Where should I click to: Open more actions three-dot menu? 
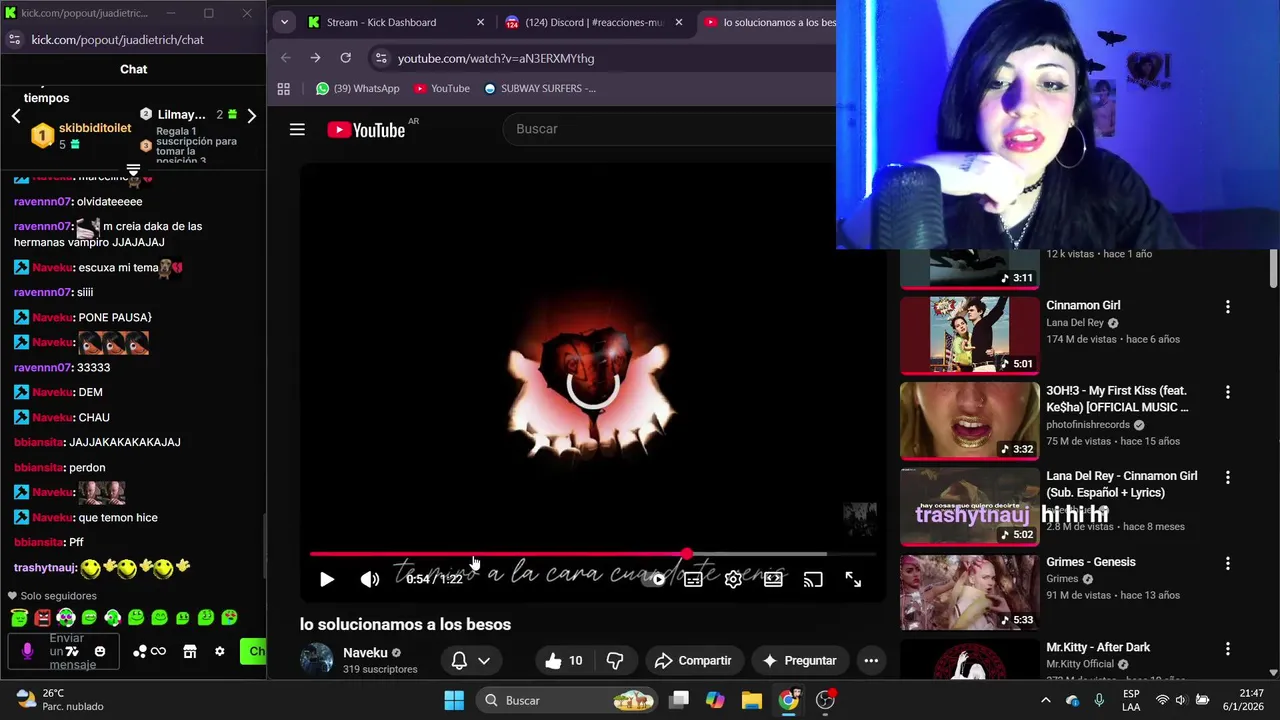[871, 660]
